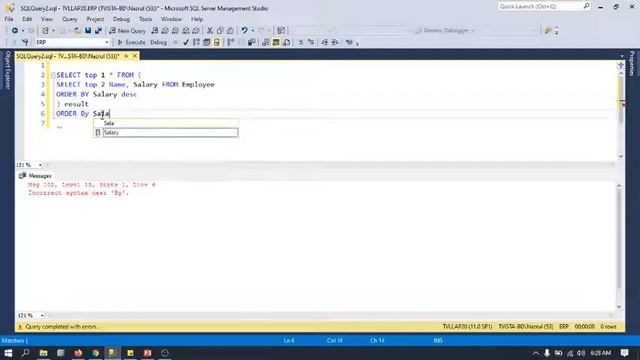The image size is (640, 360).
Task: Open Firefox from the taskbar
Action: pos(78,353)
